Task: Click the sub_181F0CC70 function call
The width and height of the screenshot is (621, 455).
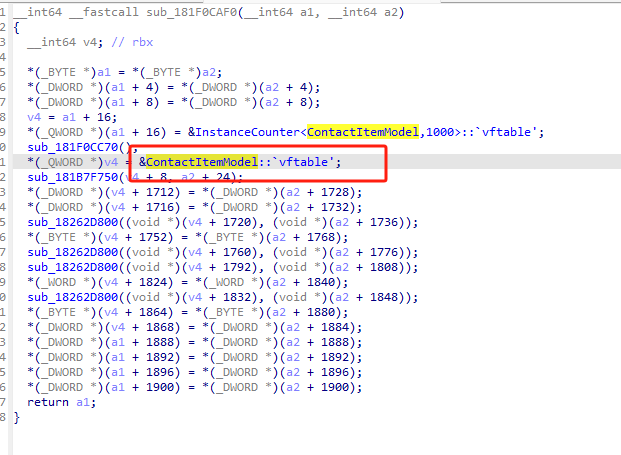Action: point(73,147)
